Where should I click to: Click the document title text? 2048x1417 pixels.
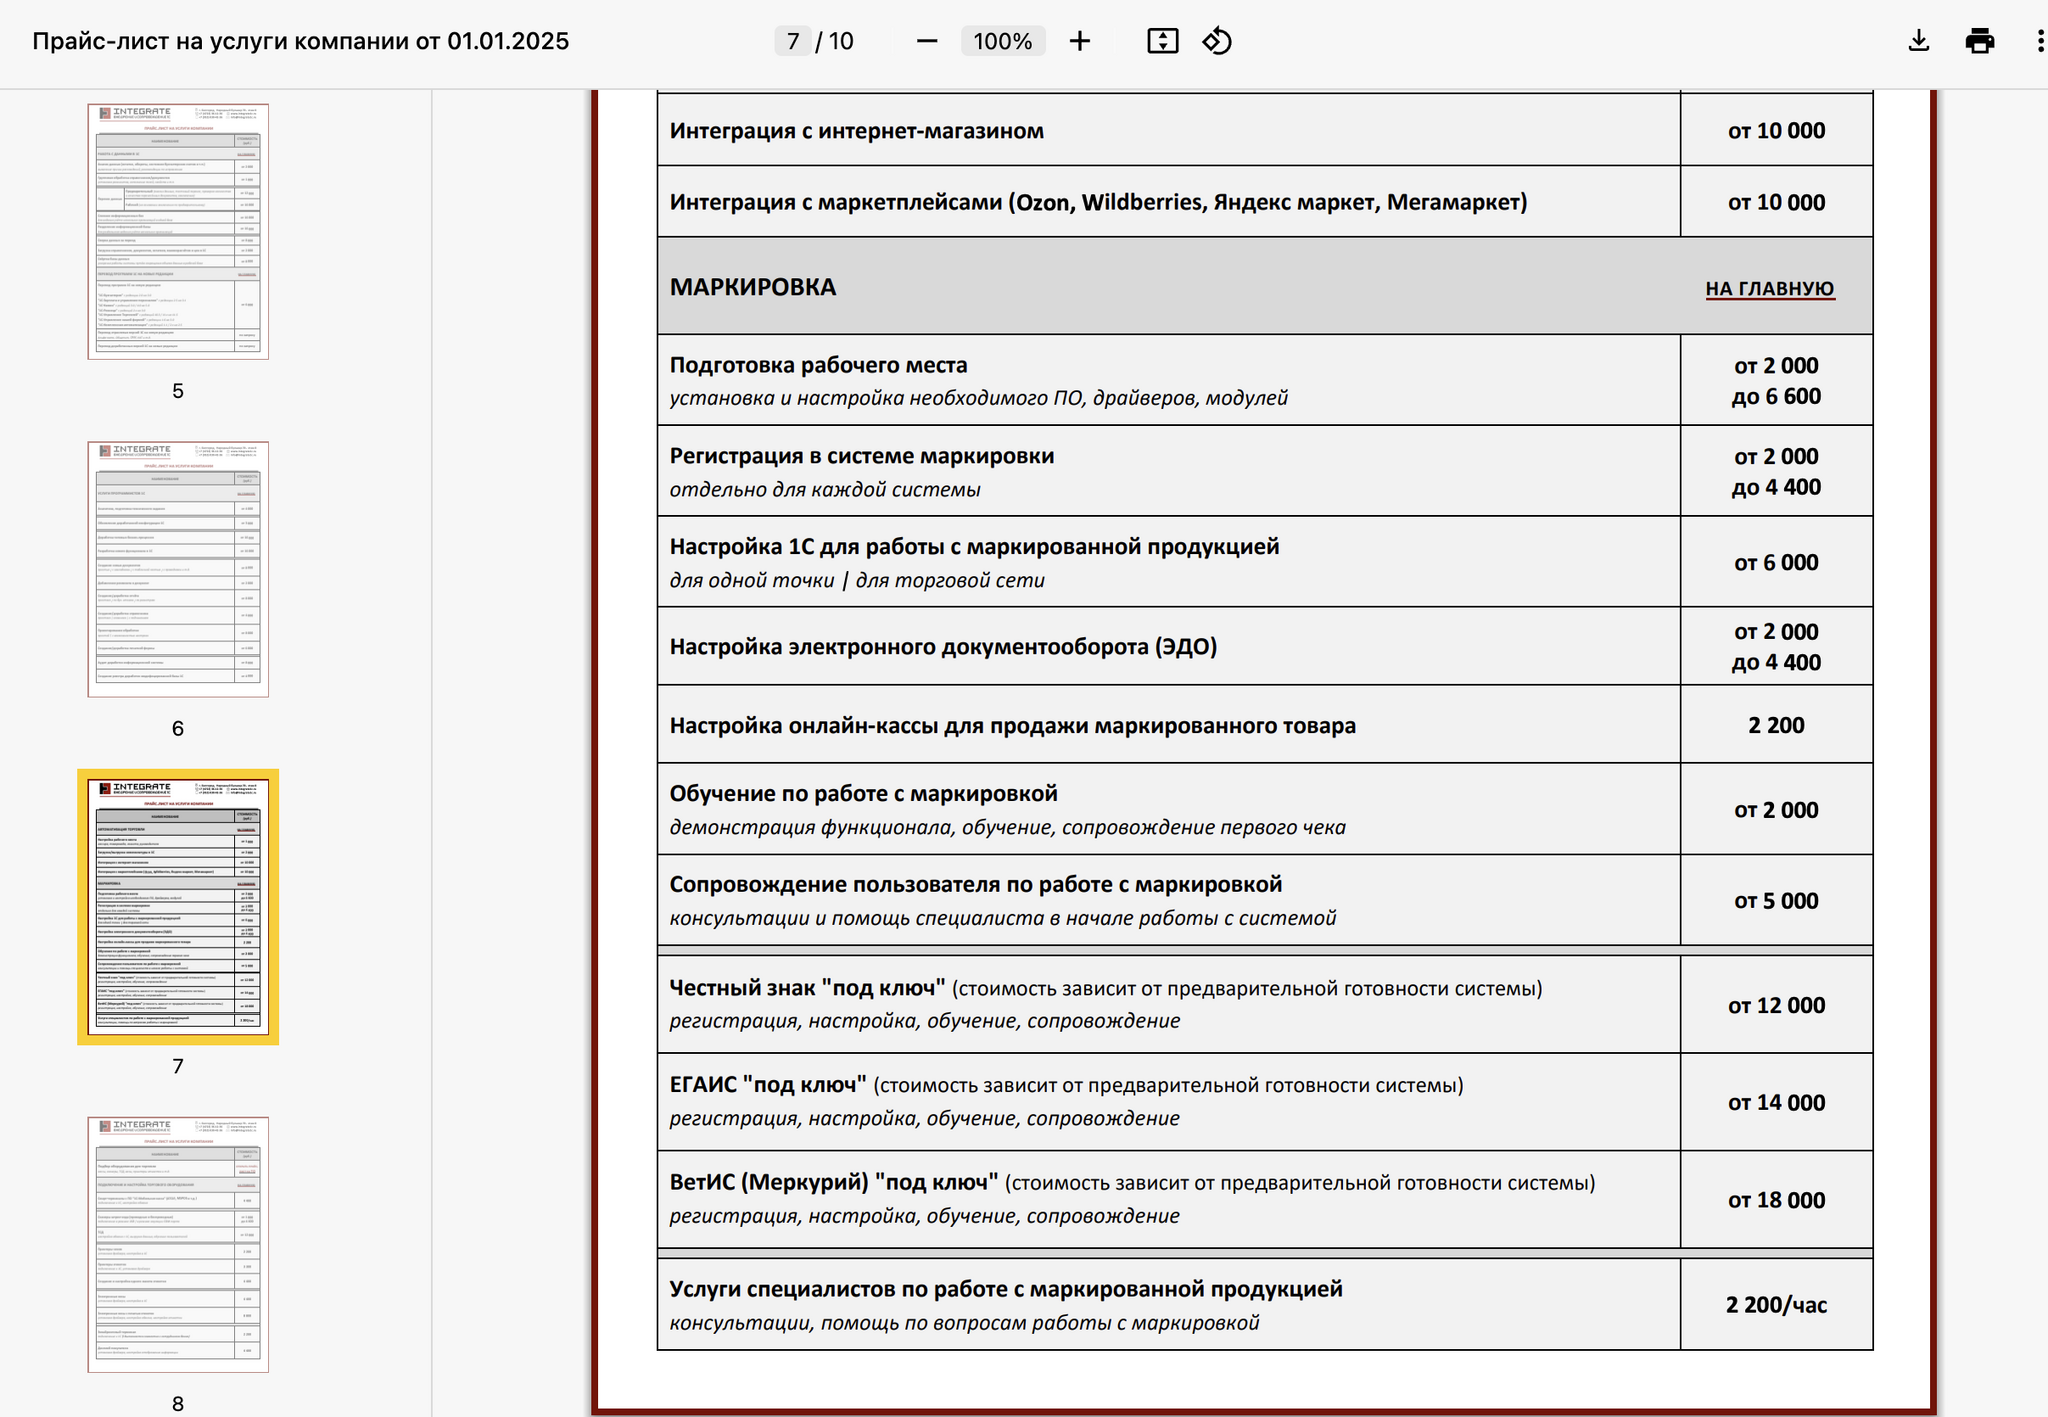(x=300, y=41)
